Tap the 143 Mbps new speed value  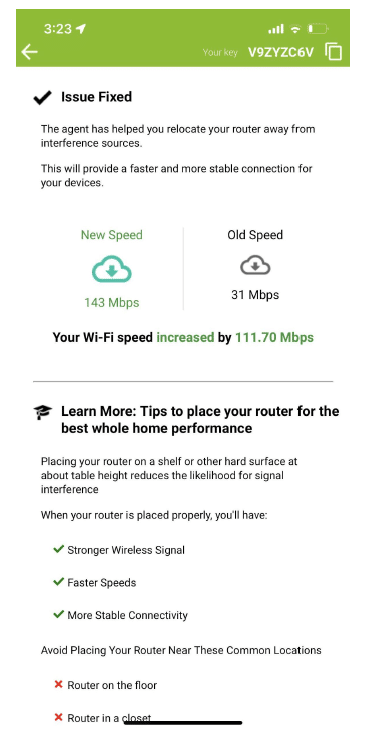(112, 302)
